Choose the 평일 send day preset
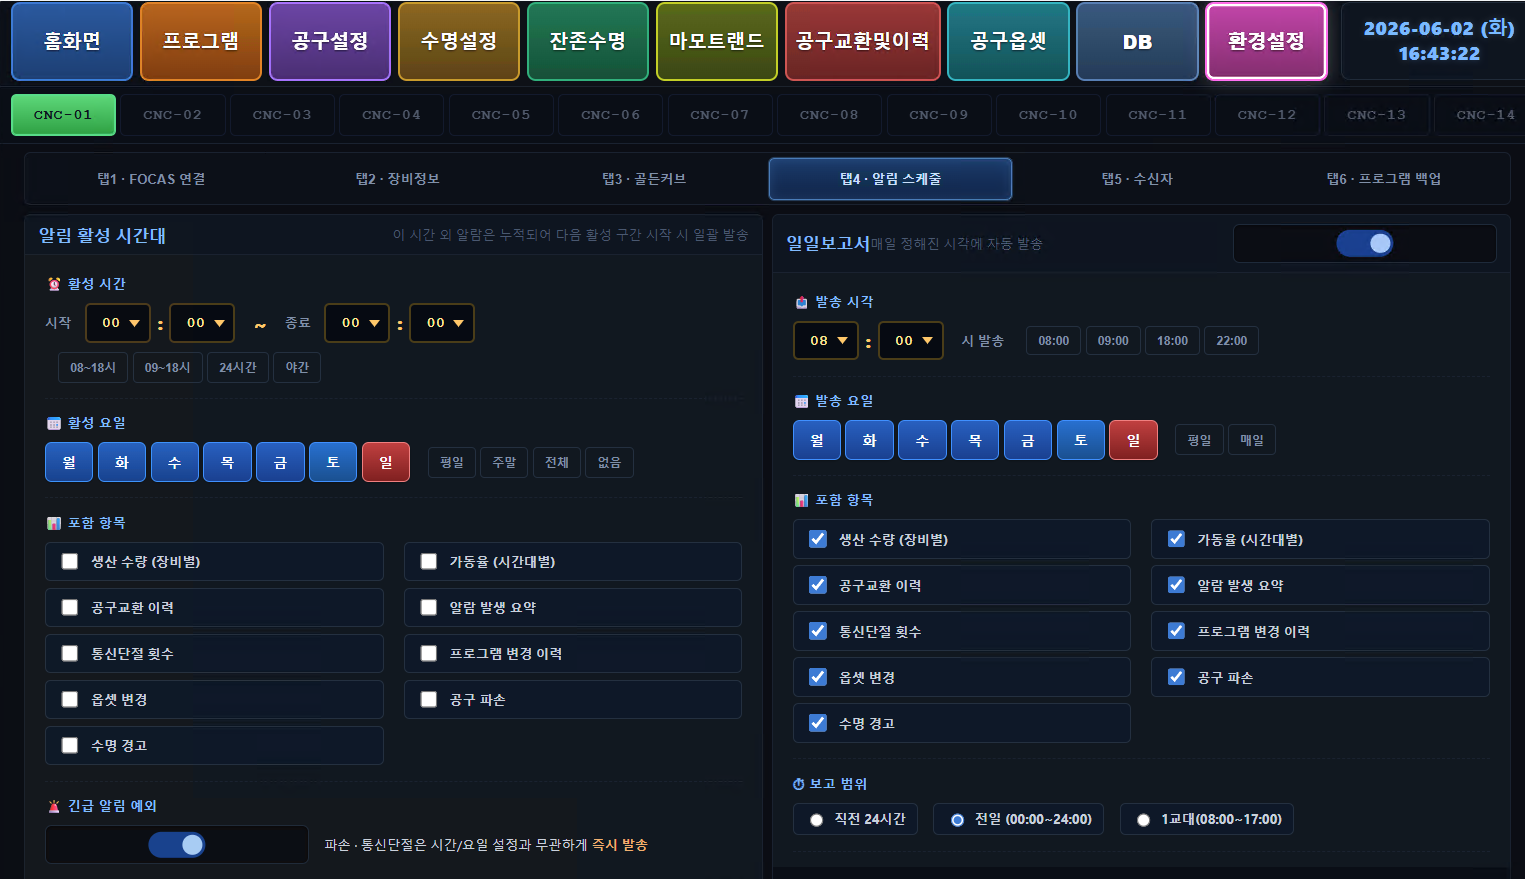 click(1199, 440)
